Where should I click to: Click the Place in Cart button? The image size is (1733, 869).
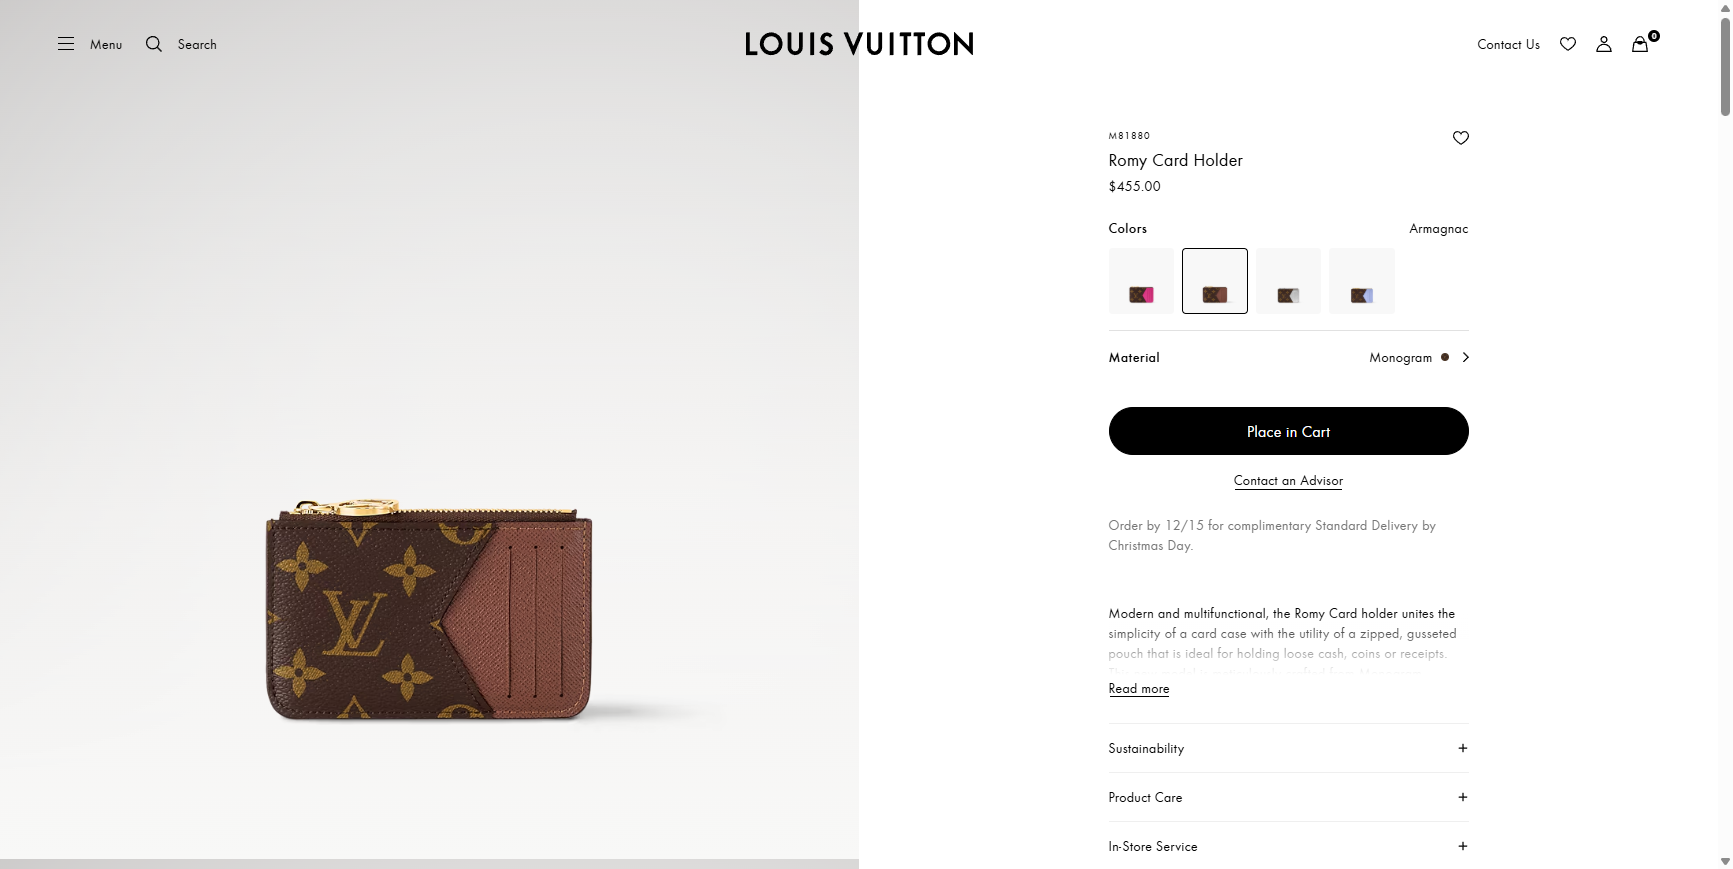(x=1288, y=431)
